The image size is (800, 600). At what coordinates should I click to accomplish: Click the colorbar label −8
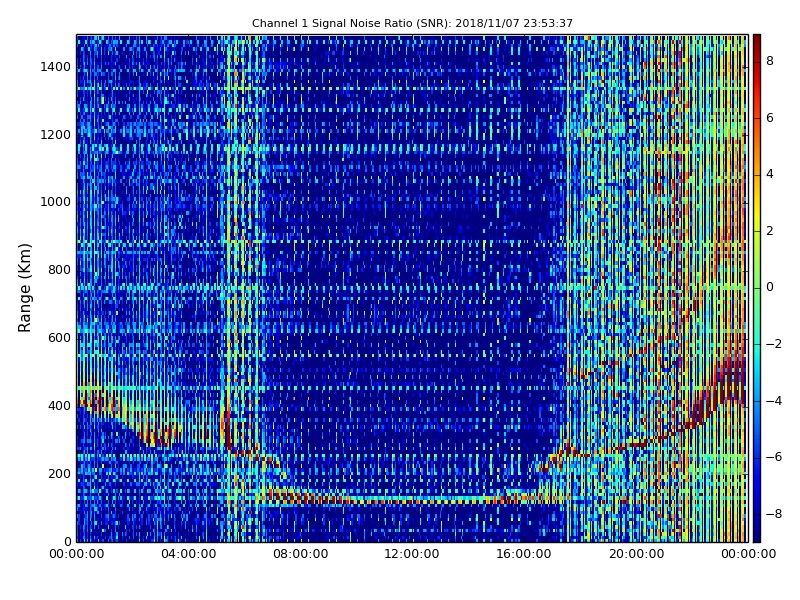(x=774, y=514)
